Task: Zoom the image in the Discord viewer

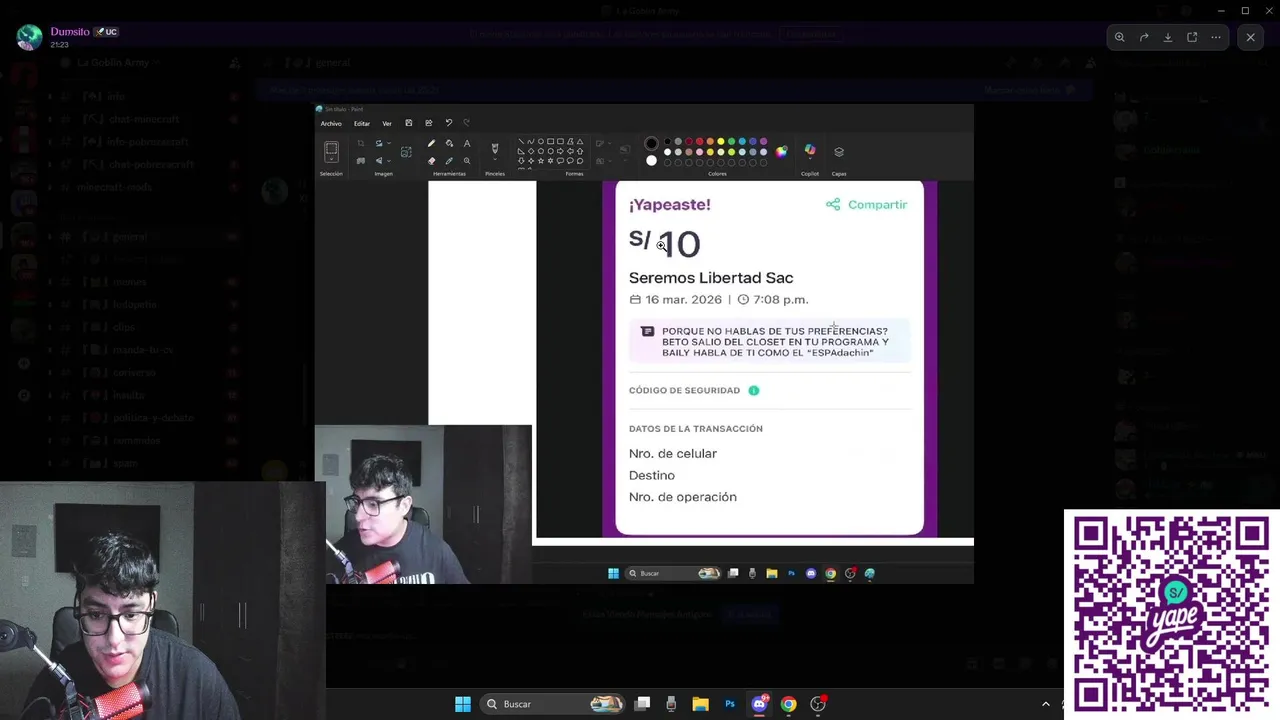Action: tap(1120, 37)
